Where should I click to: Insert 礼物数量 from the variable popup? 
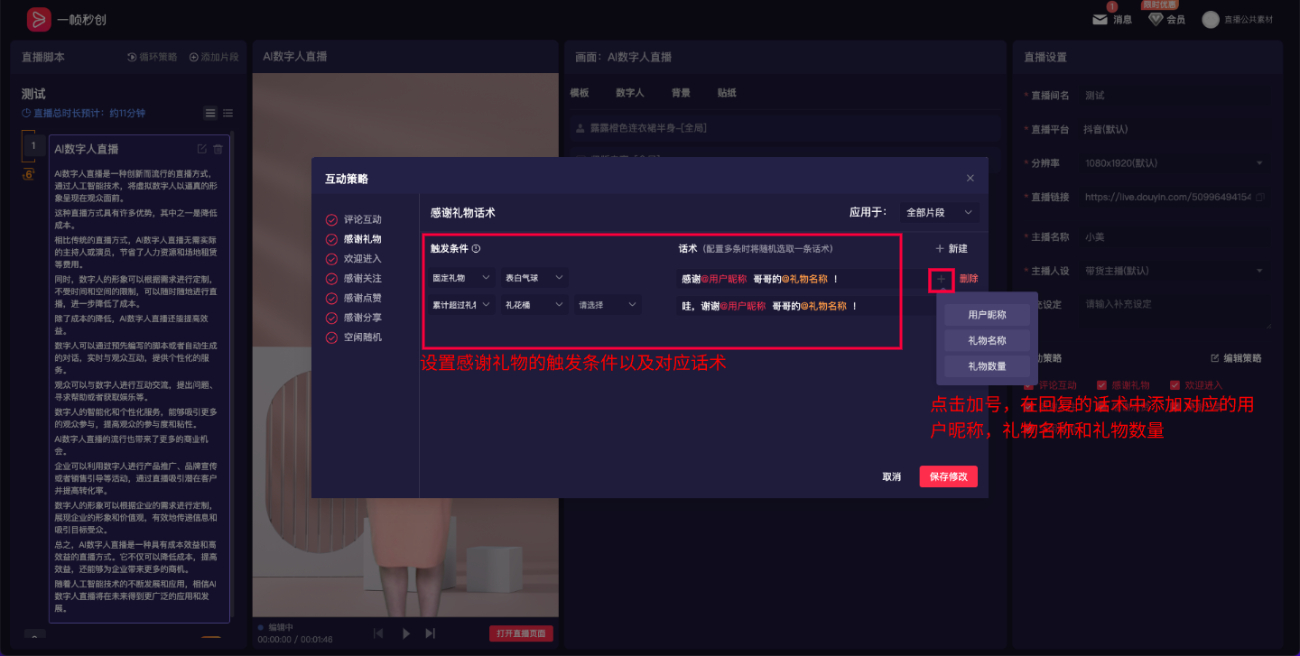tap(987, 367)
